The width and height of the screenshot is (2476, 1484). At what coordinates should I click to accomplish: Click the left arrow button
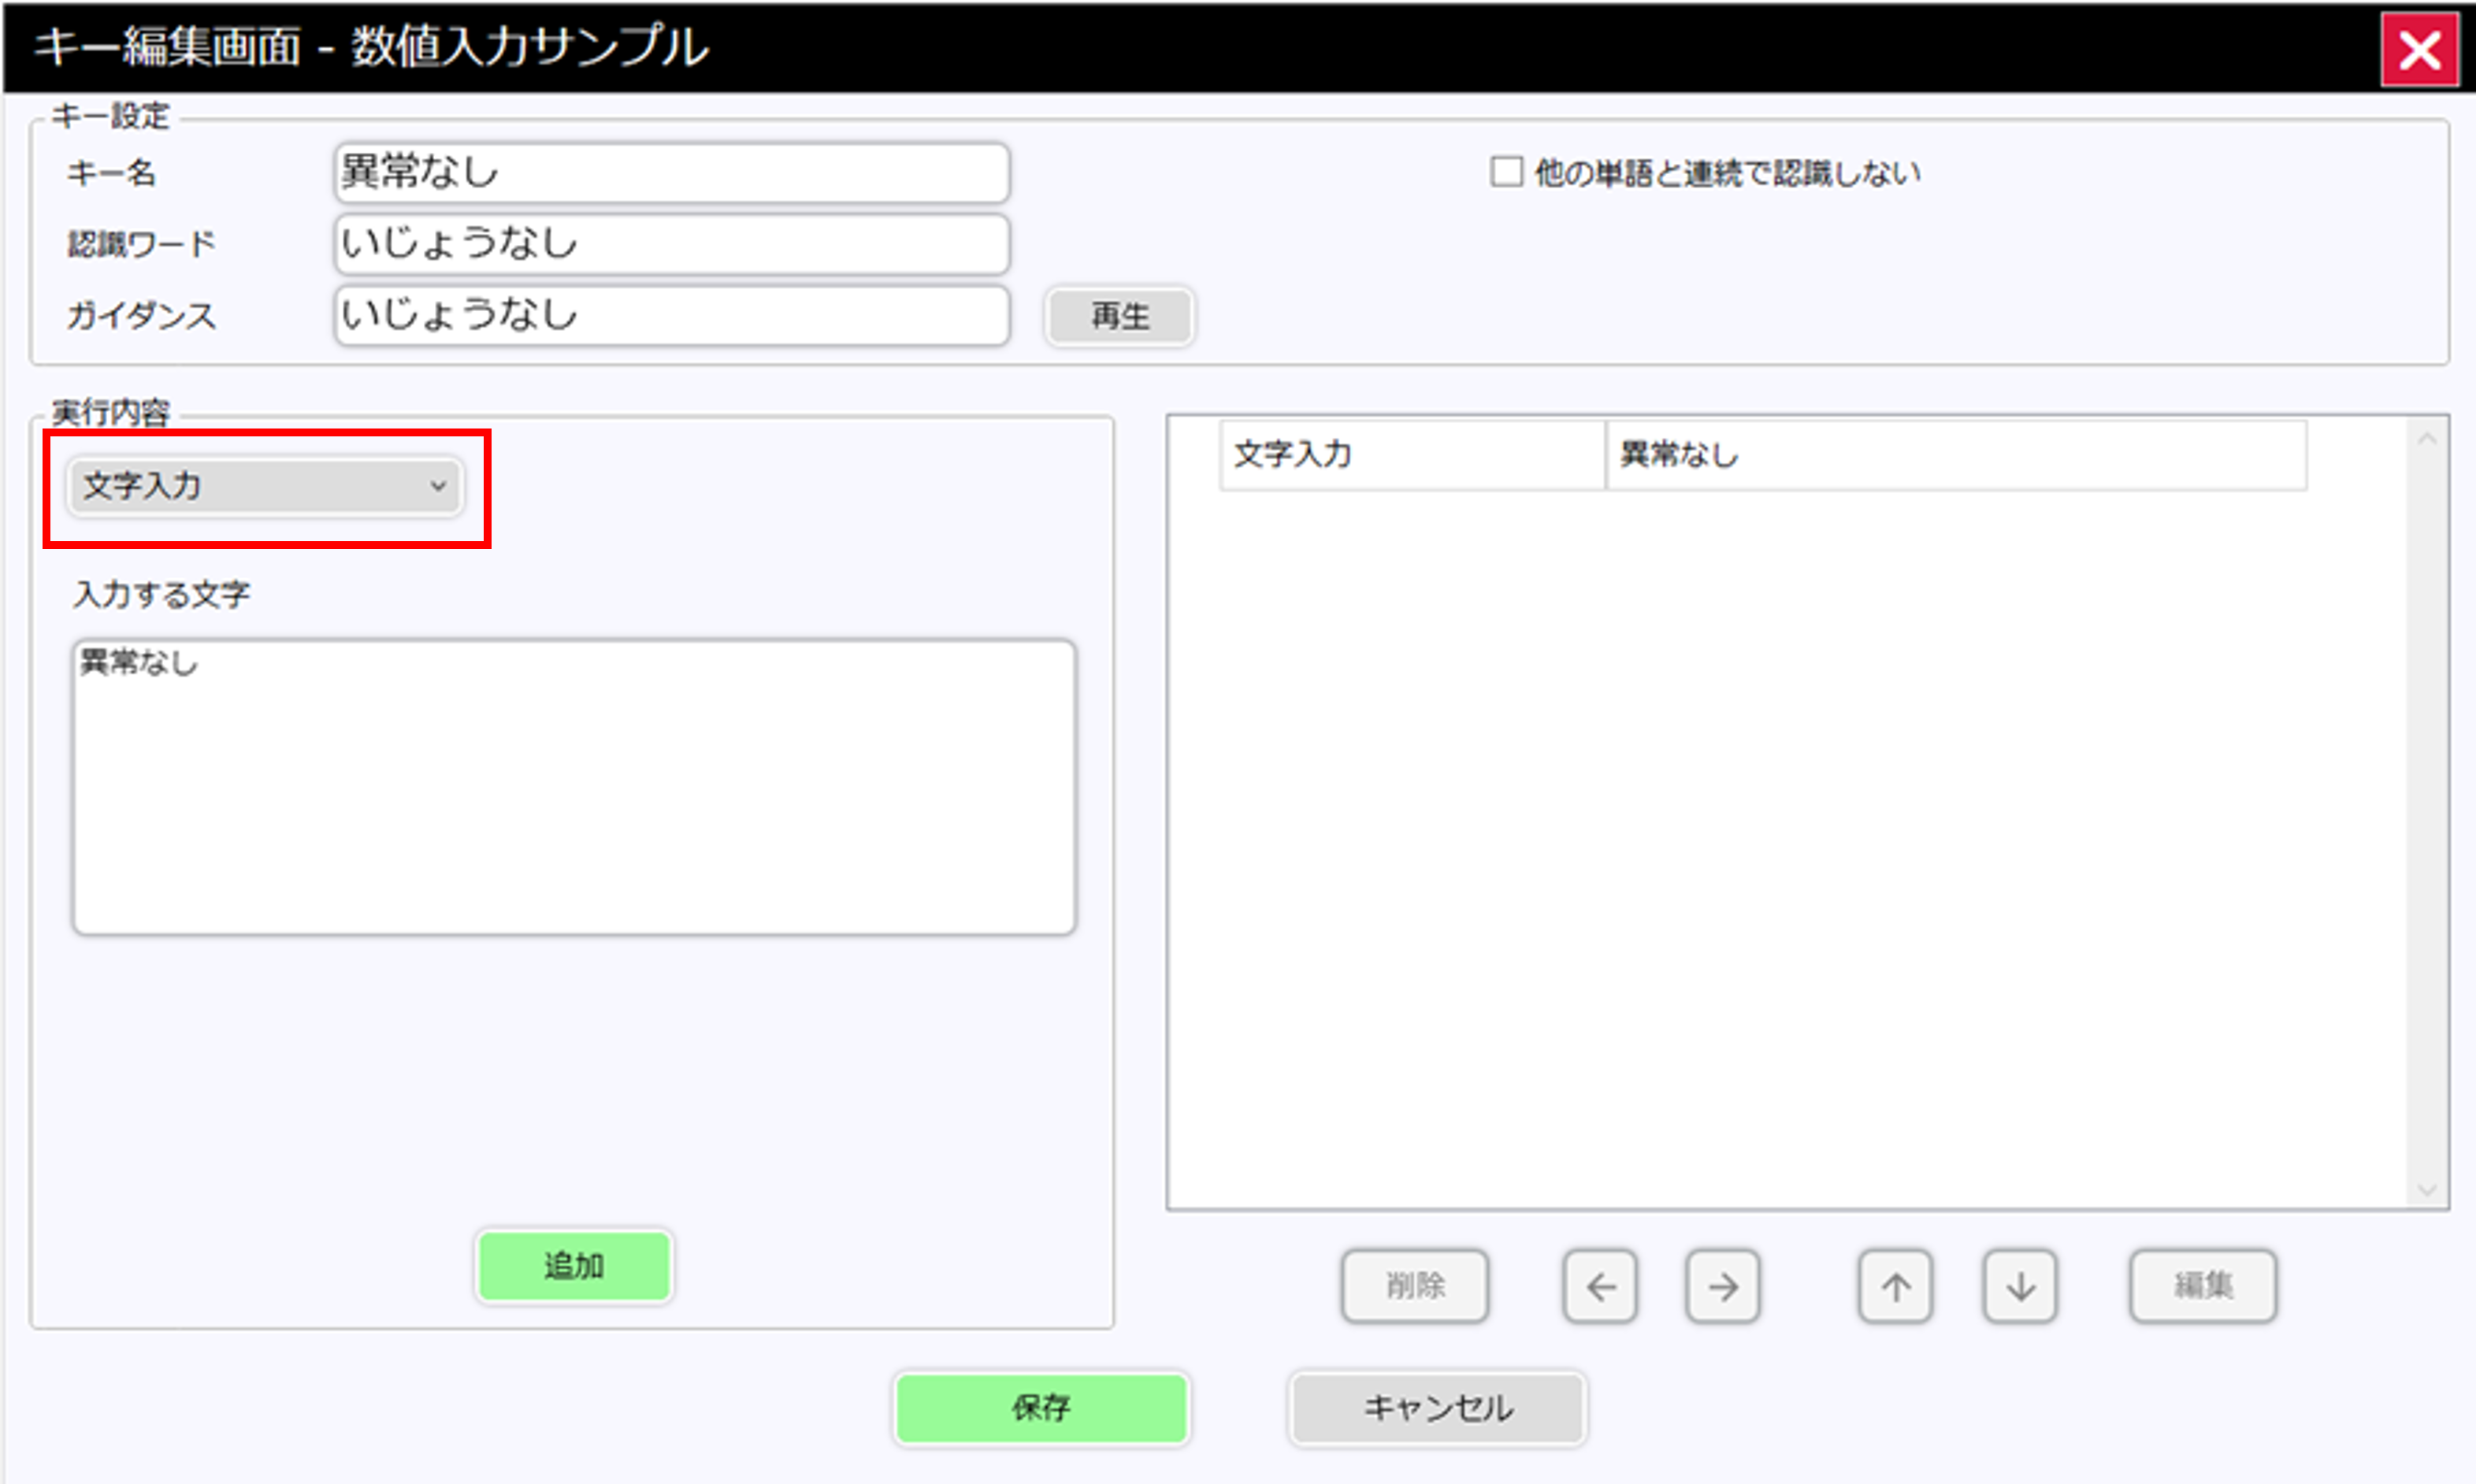coord(1599,1286)
